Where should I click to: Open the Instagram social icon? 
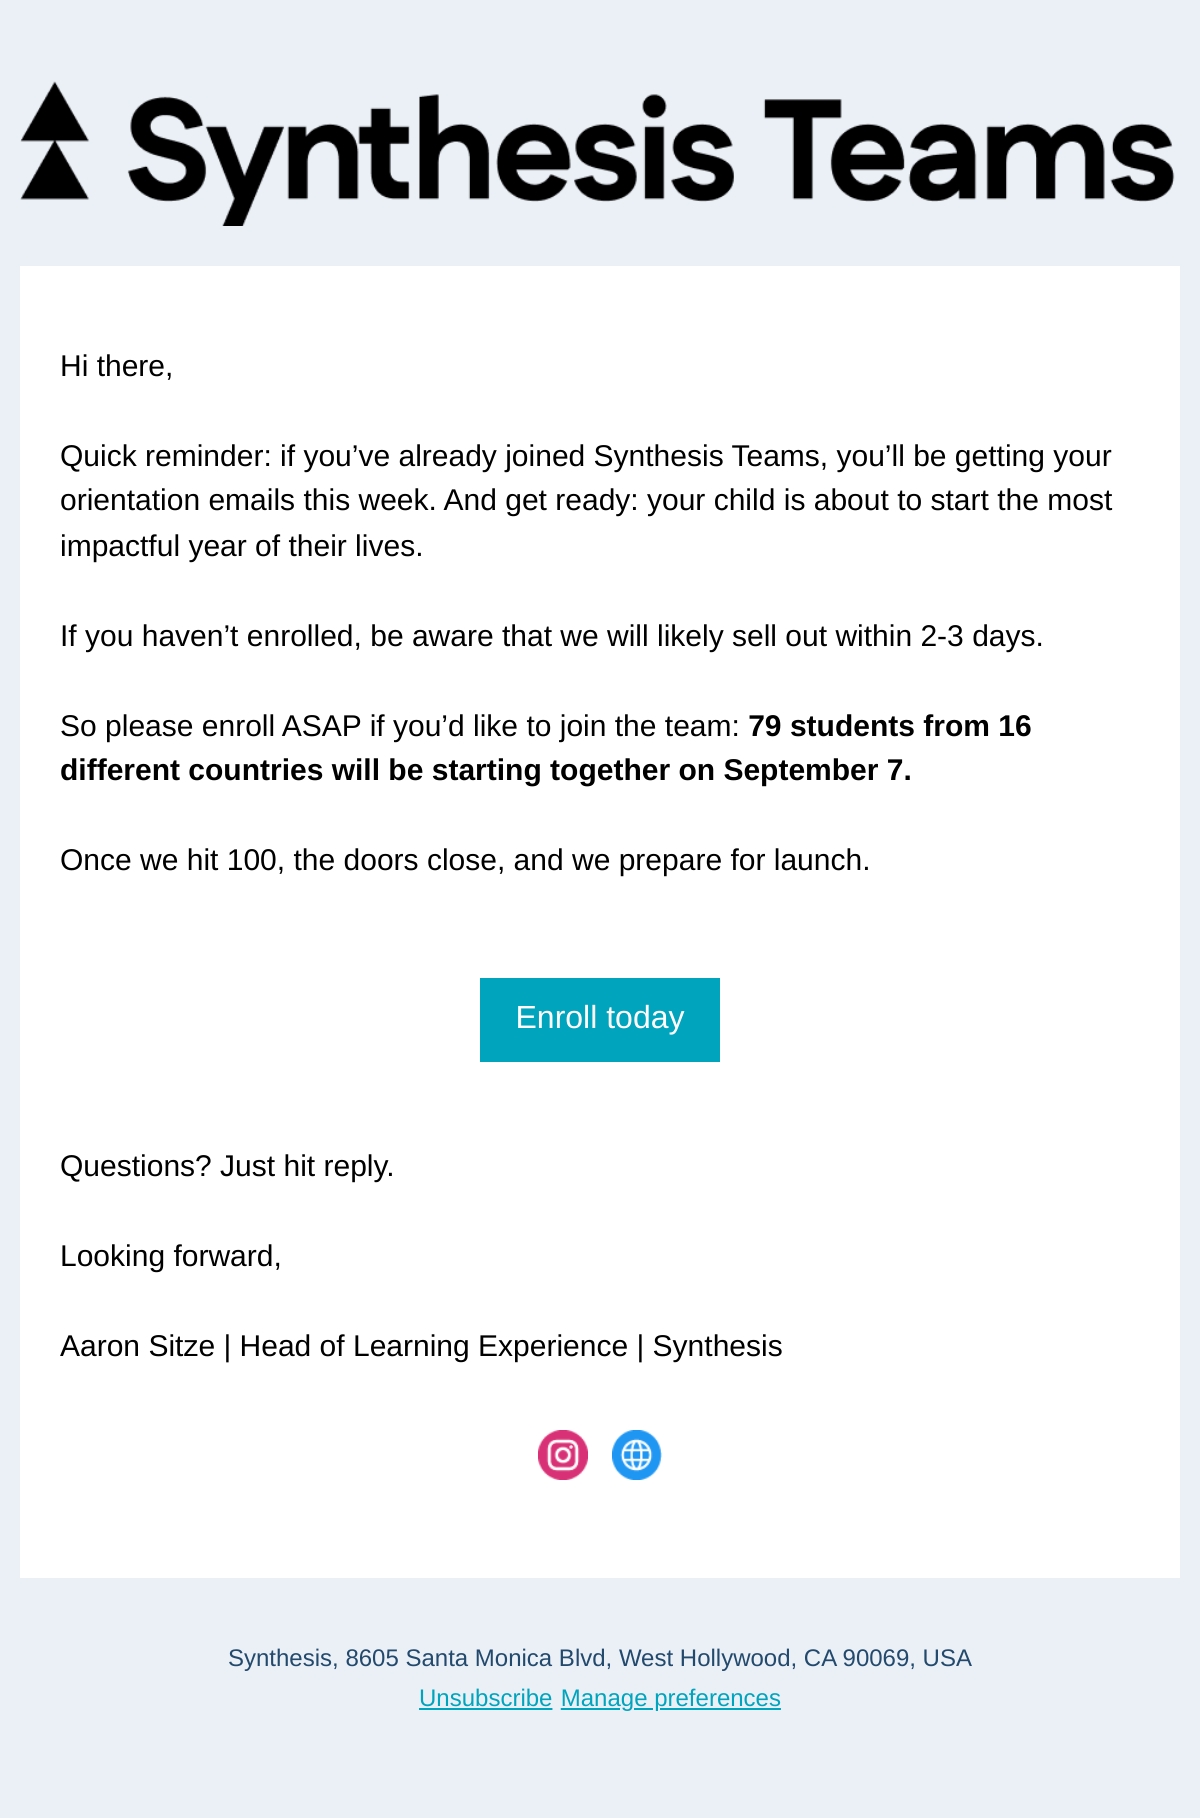pyautogui.click(x=563, y=1455)
